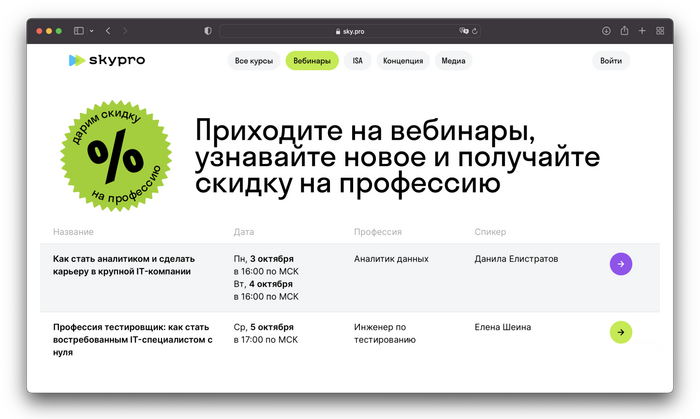Click the Пн, 3 октября date
This screenshot has width=700, height=419.
tap(263, 259)
